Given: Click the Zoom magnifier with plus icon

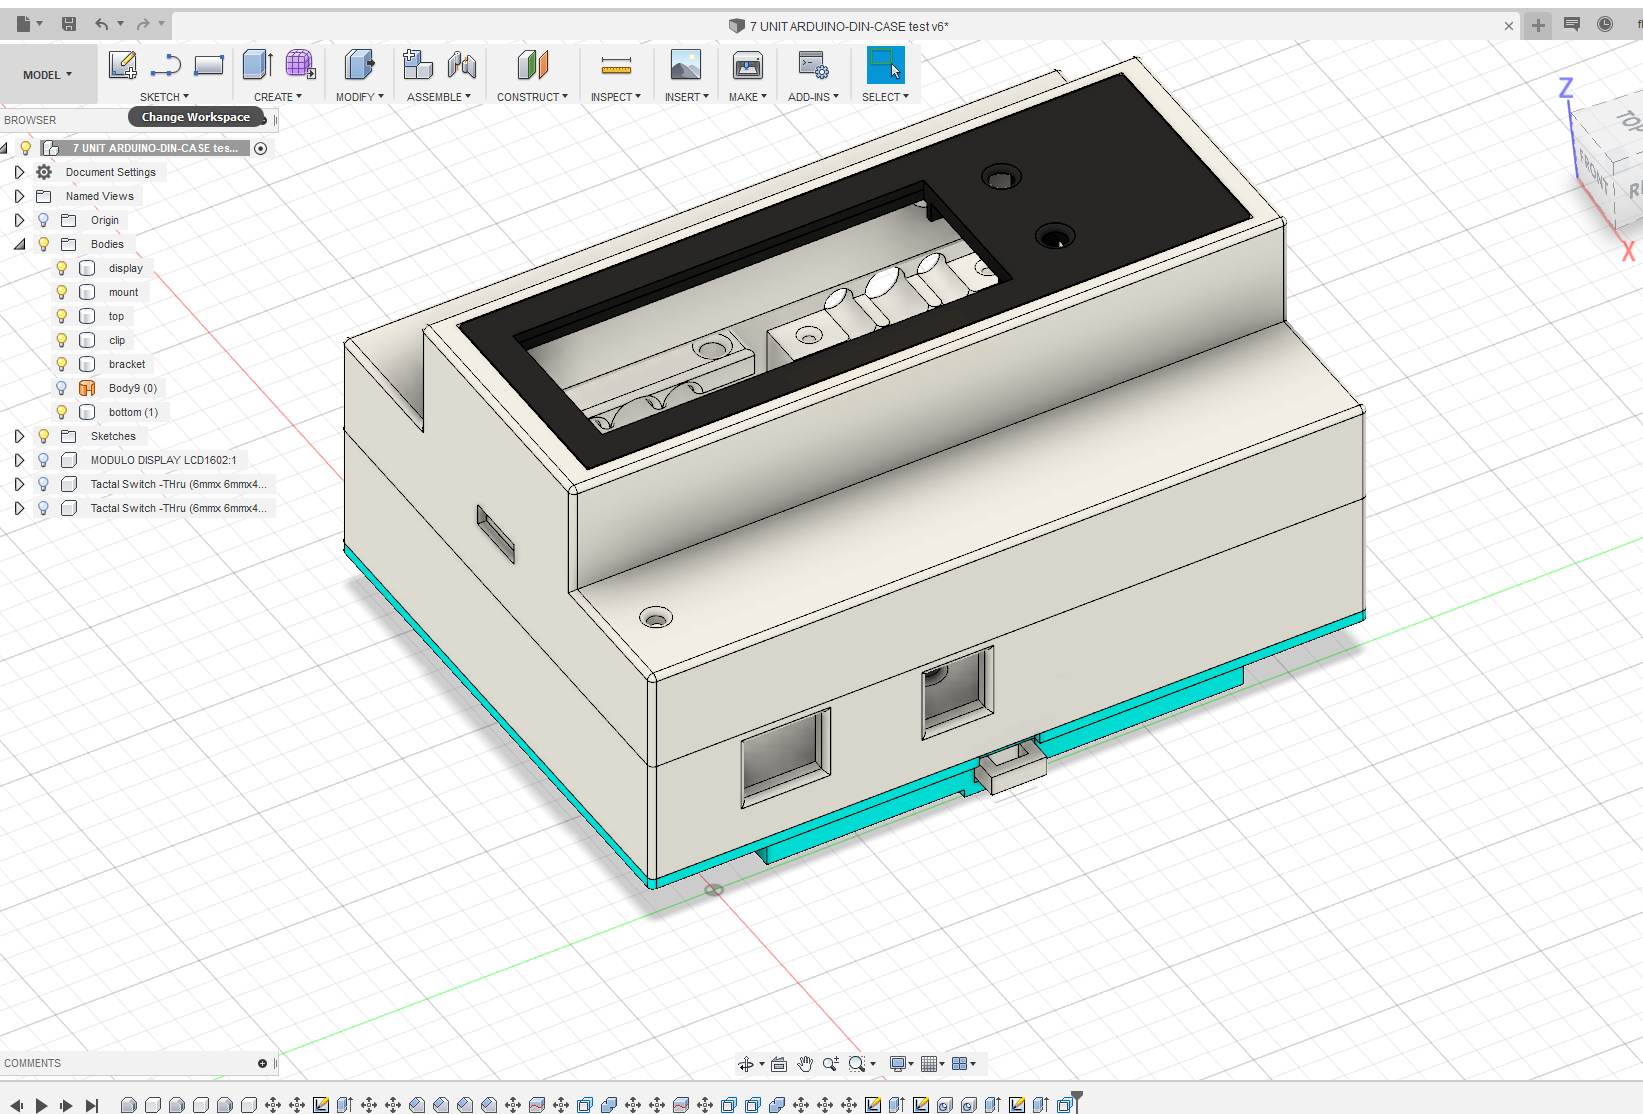Looking at the screenshot, I should click(x=830, y=1064).
